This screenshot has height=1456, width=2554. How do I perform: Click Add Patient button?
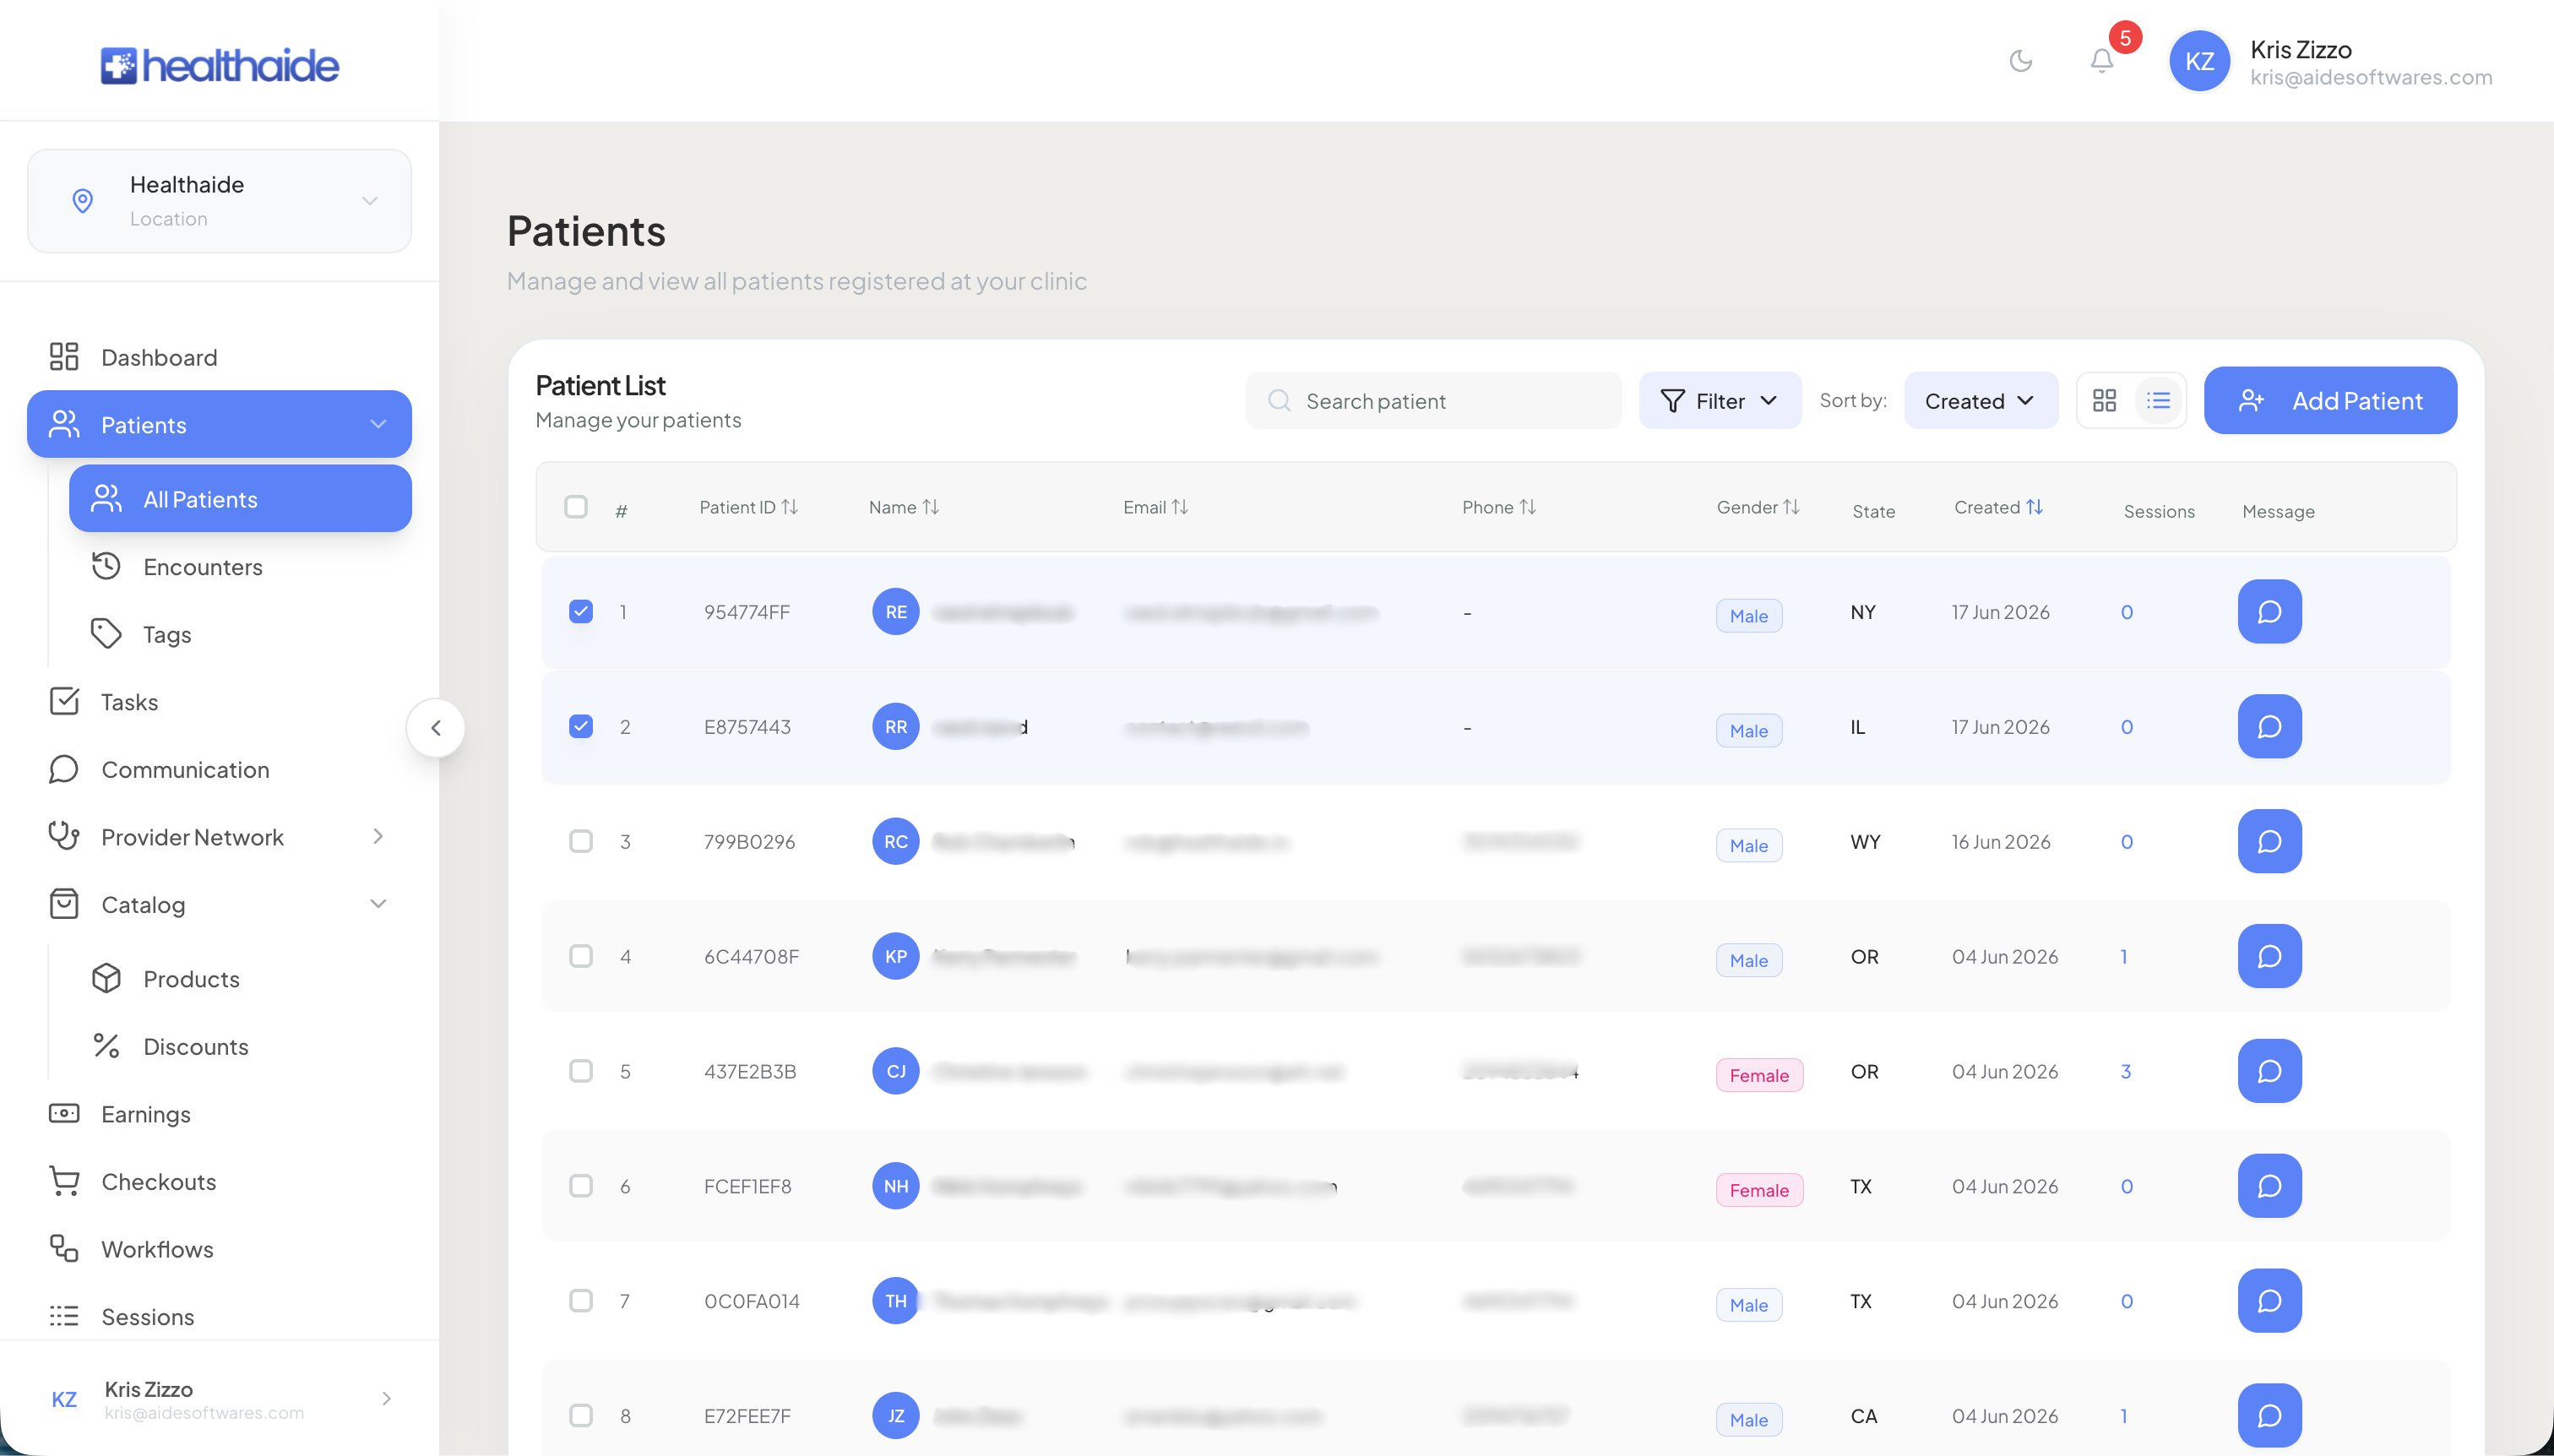pyautogui.click(x=2330, y=400)
